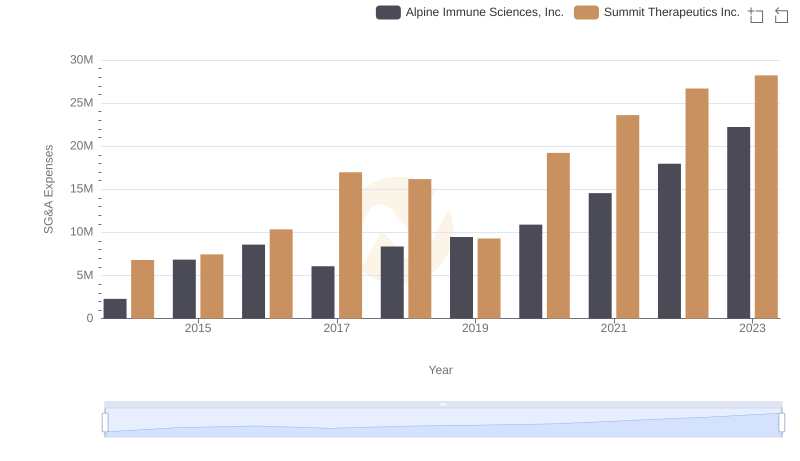The image size is (800, 461).
Task: Click the SG&A Expenses axis title
Action: point(48,189)
